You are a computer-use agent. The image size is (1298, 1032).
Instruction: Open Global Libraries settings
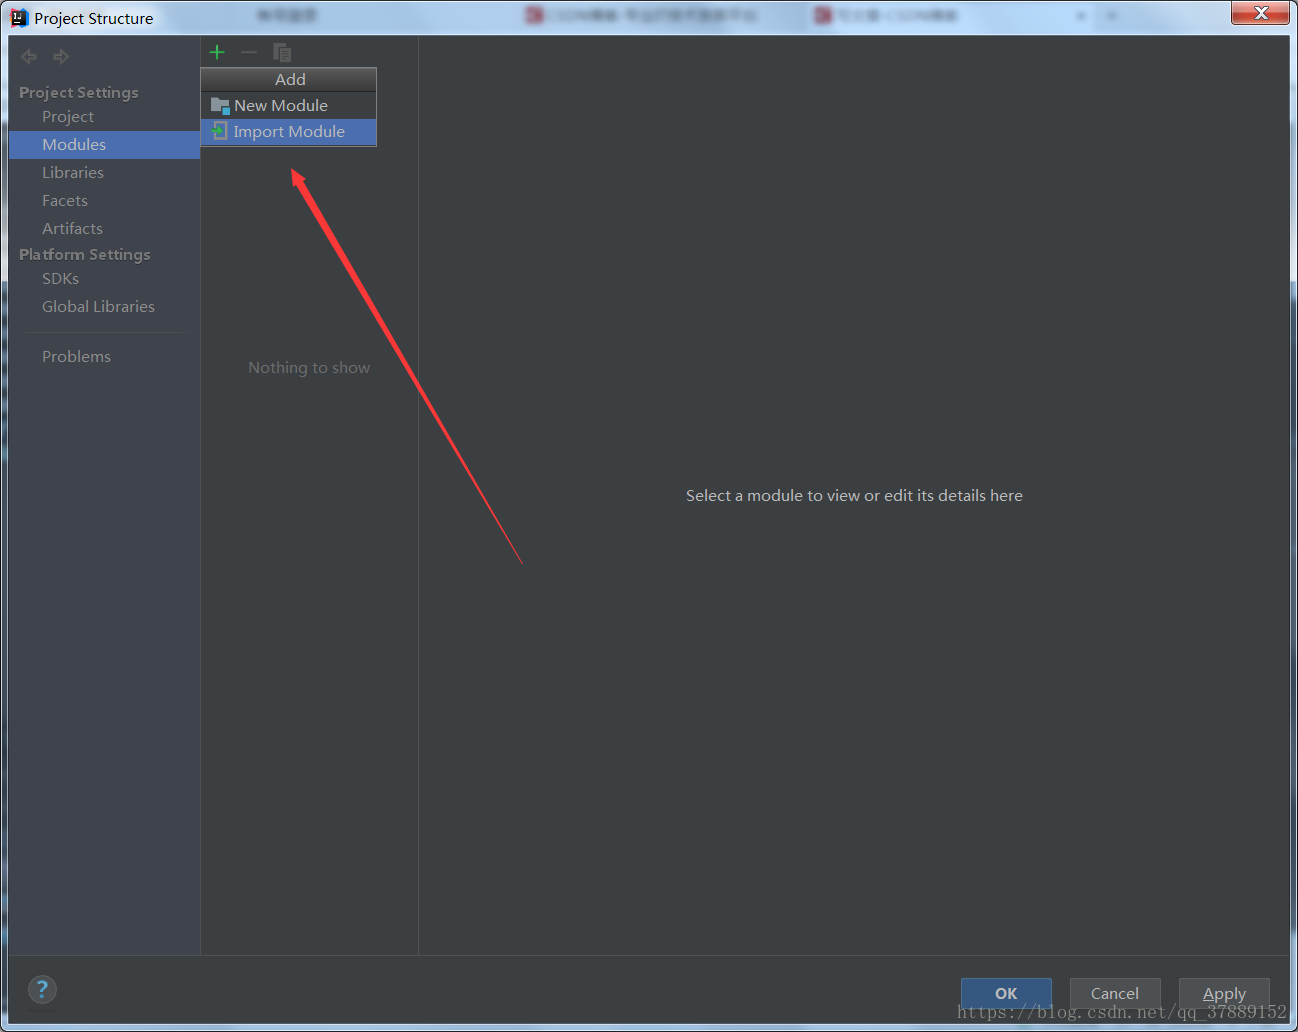(98, 307)
